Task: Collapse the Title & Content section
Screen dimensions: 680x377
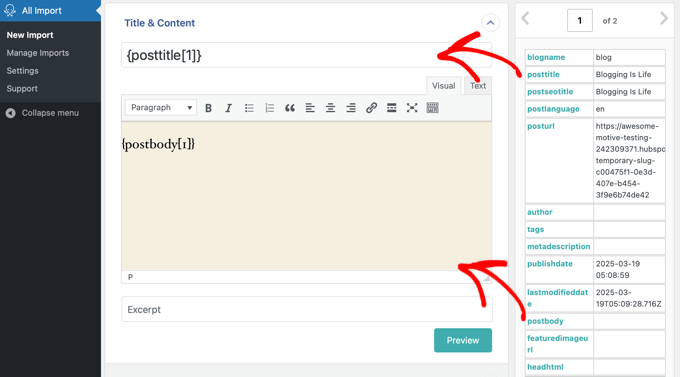Action: [x=490, y=23]
